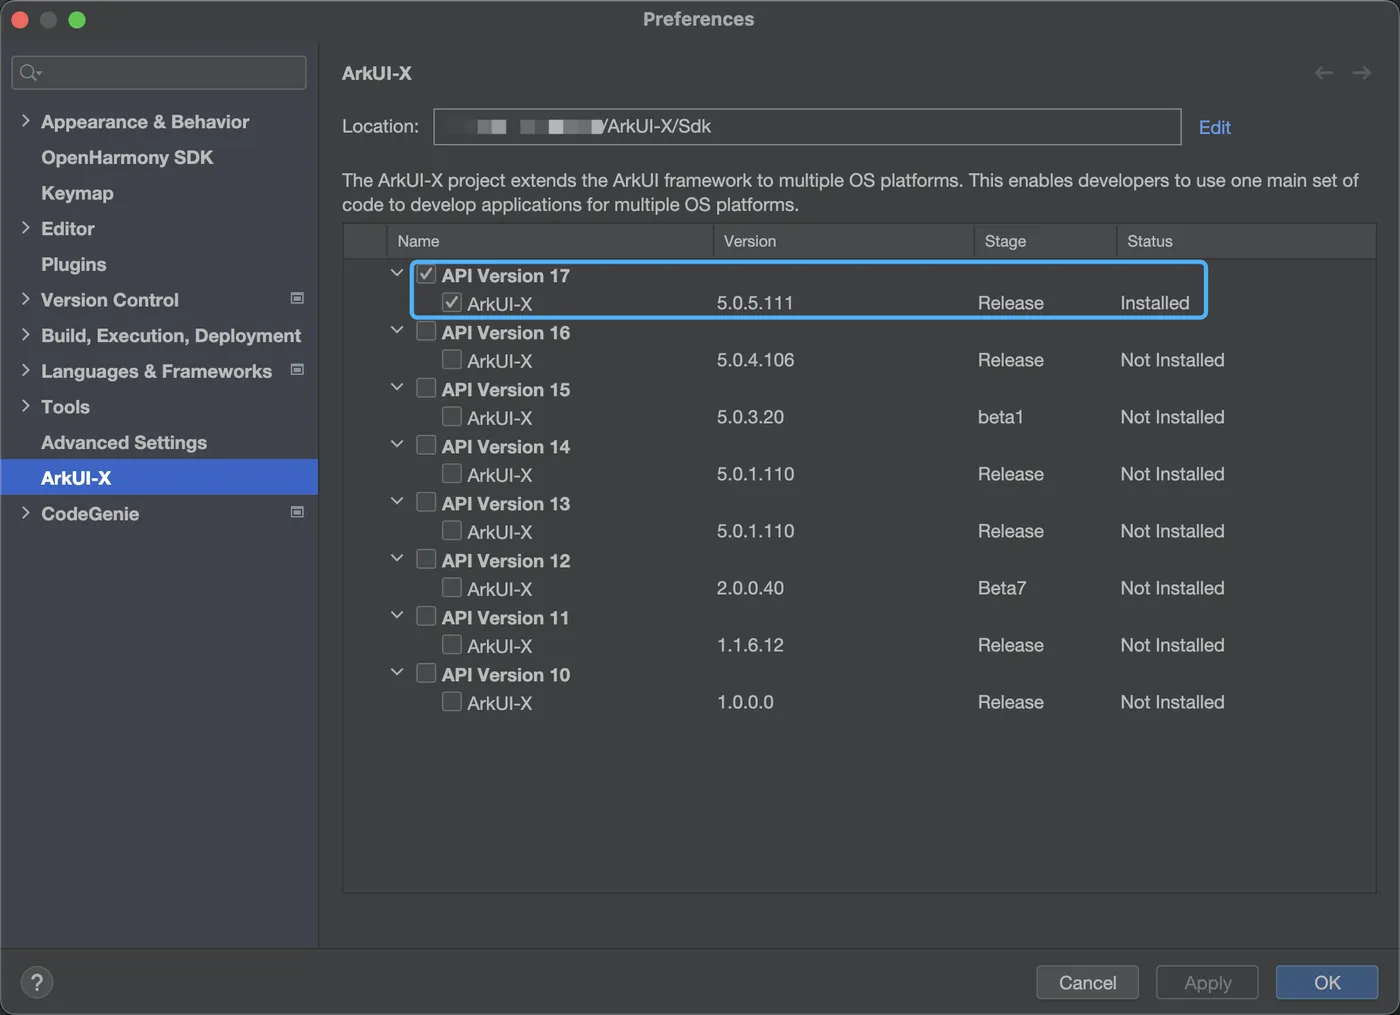The height and width of the screenshot is (1015, 1400).
Task: Focus the settings search field
Action: pyautogui.click(x=159, y=72)
